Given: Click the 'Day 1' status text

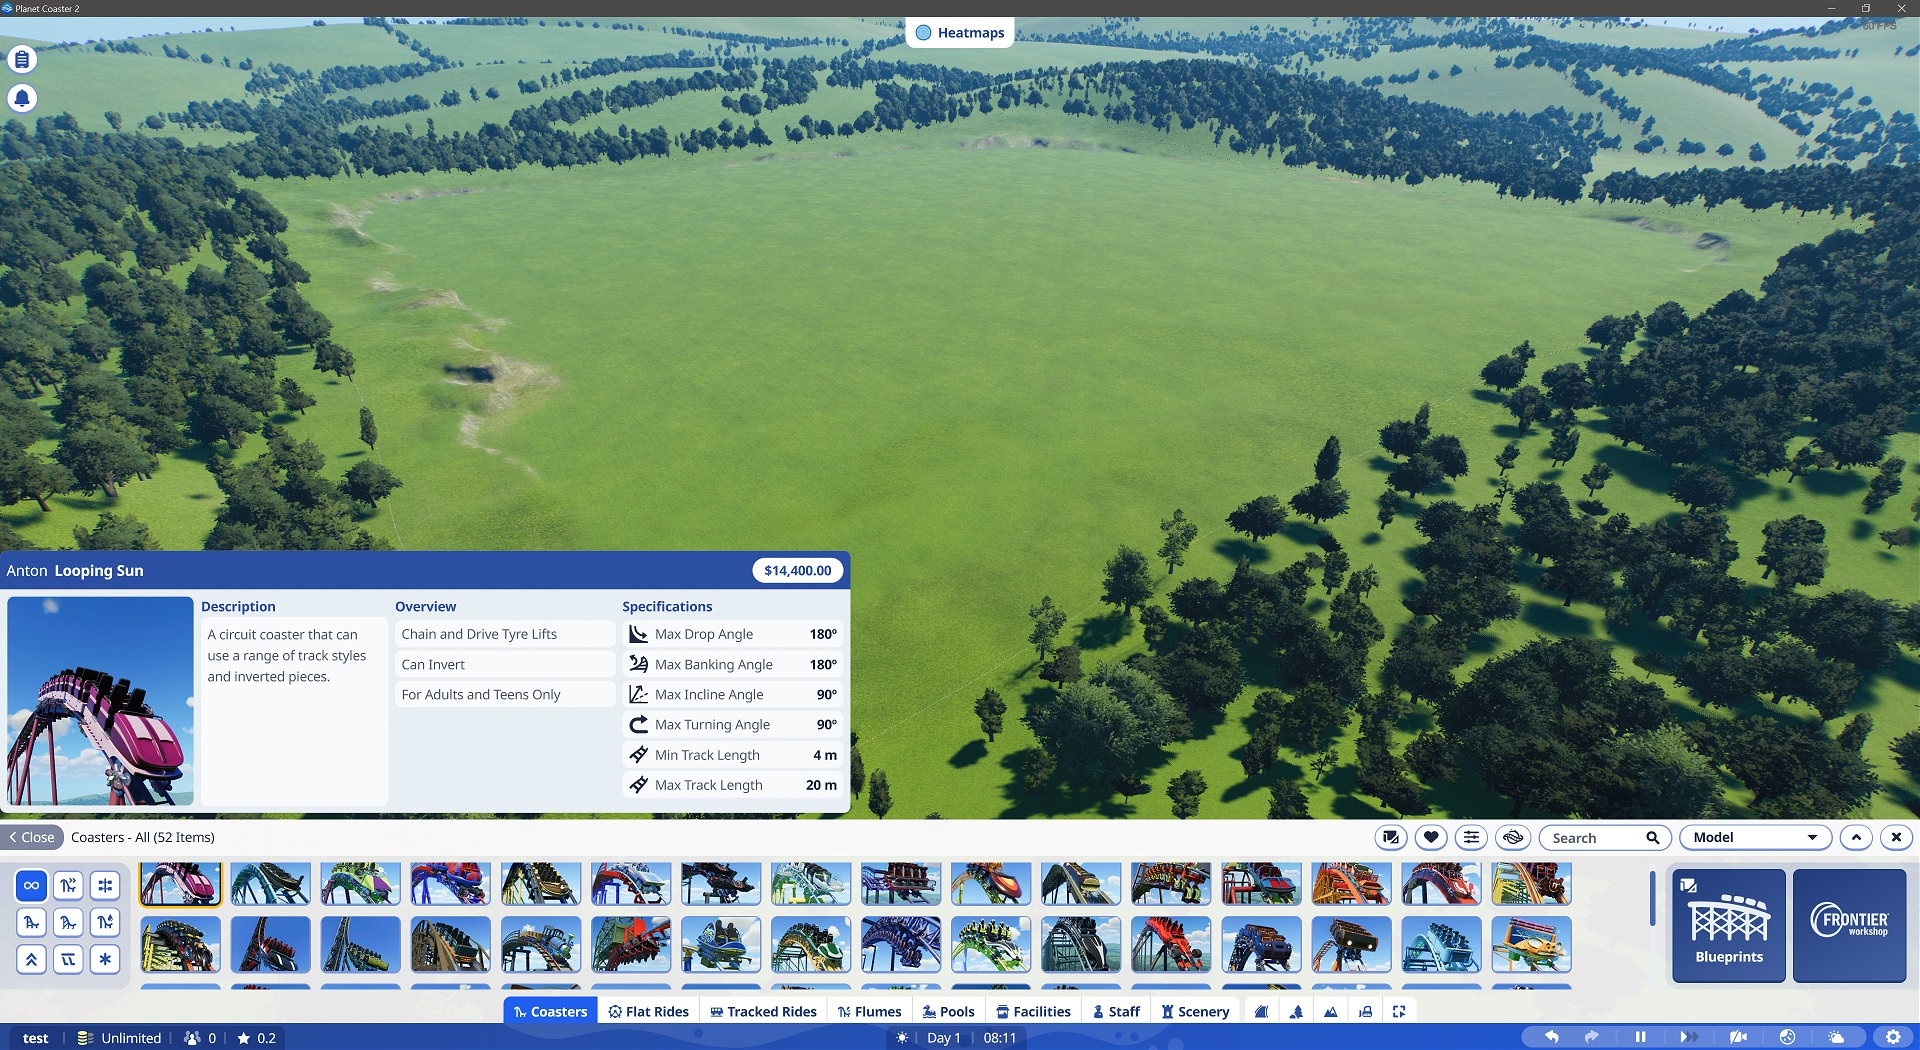Looking at the screenshot, I should tap(943, 1038).
